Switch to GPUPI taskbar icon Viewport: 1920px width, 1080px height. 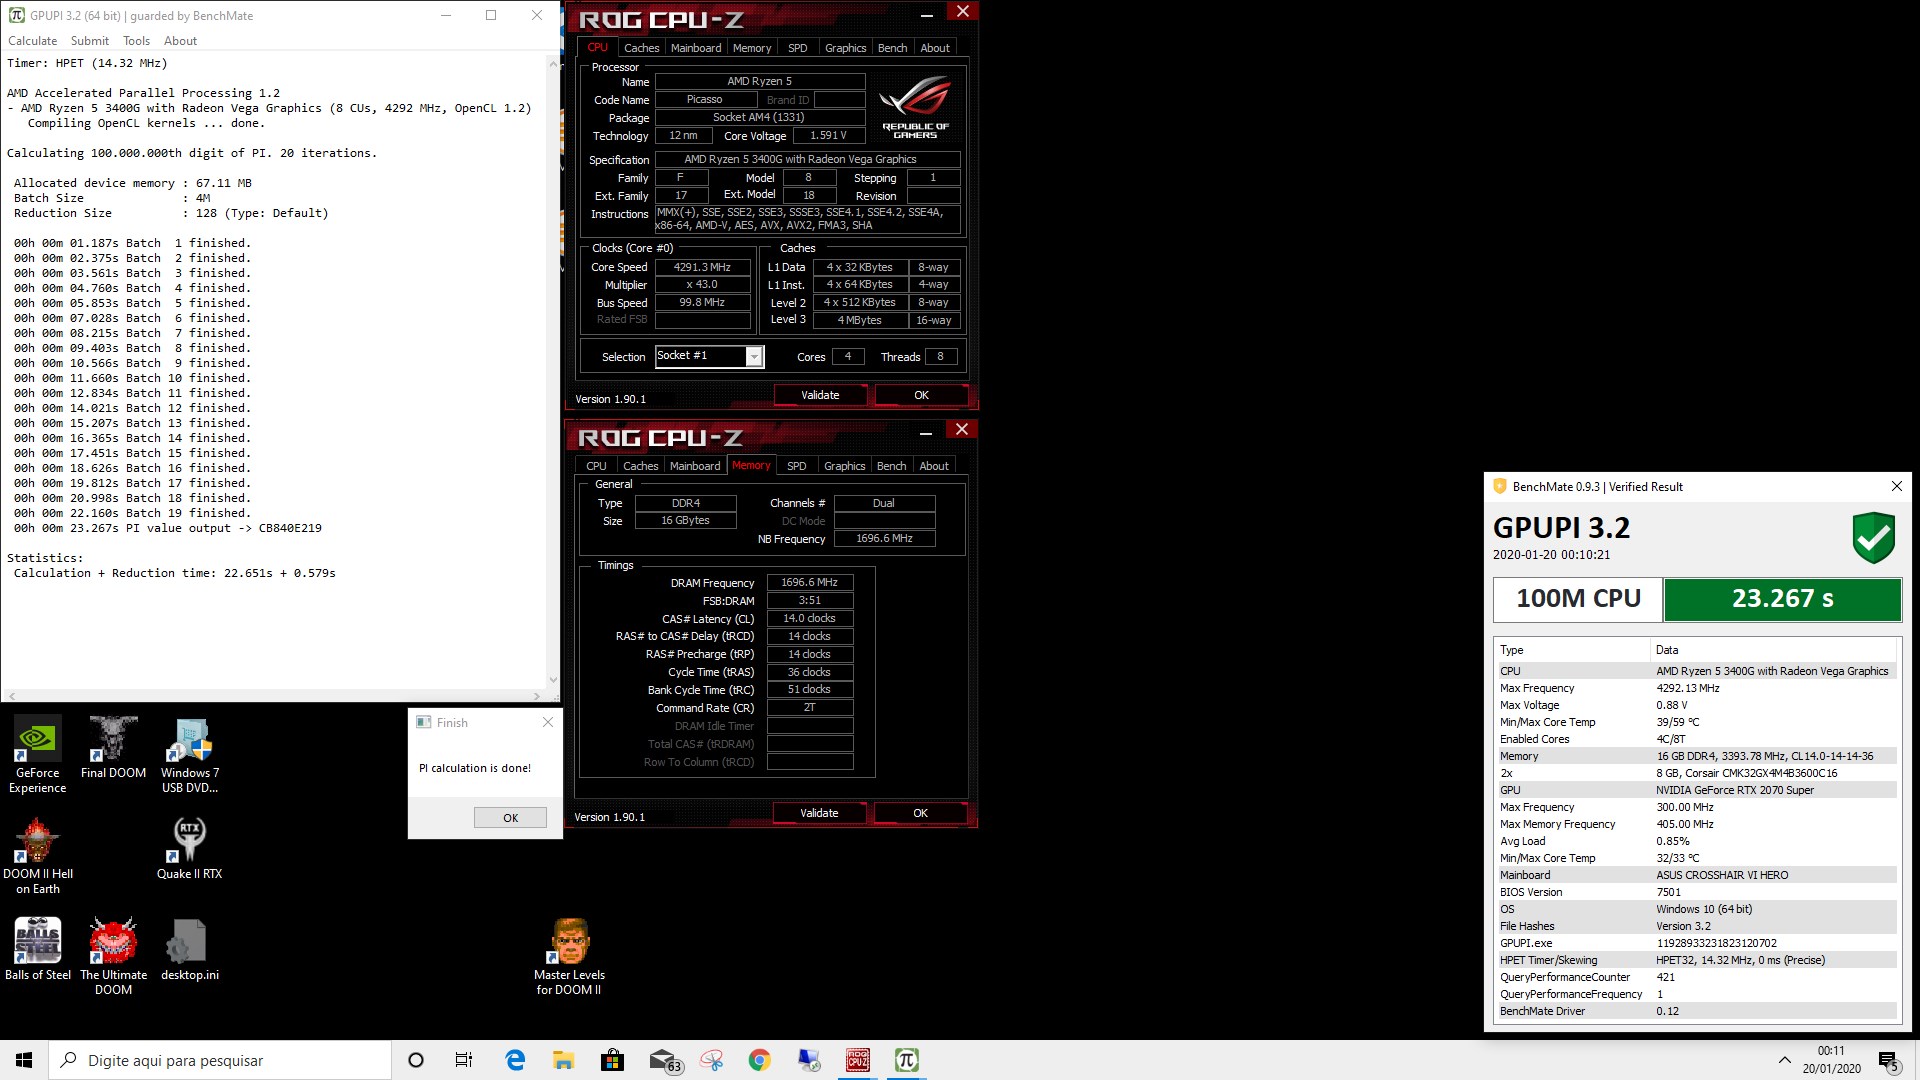tap(907, 1060)
